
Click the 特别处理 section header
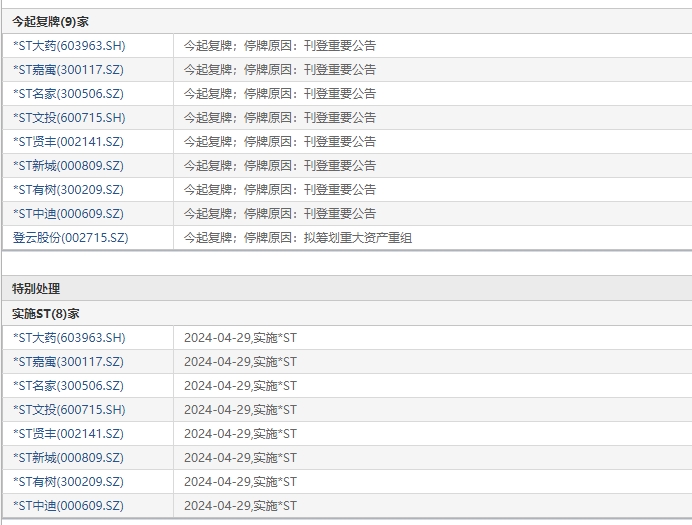point(36,289)
